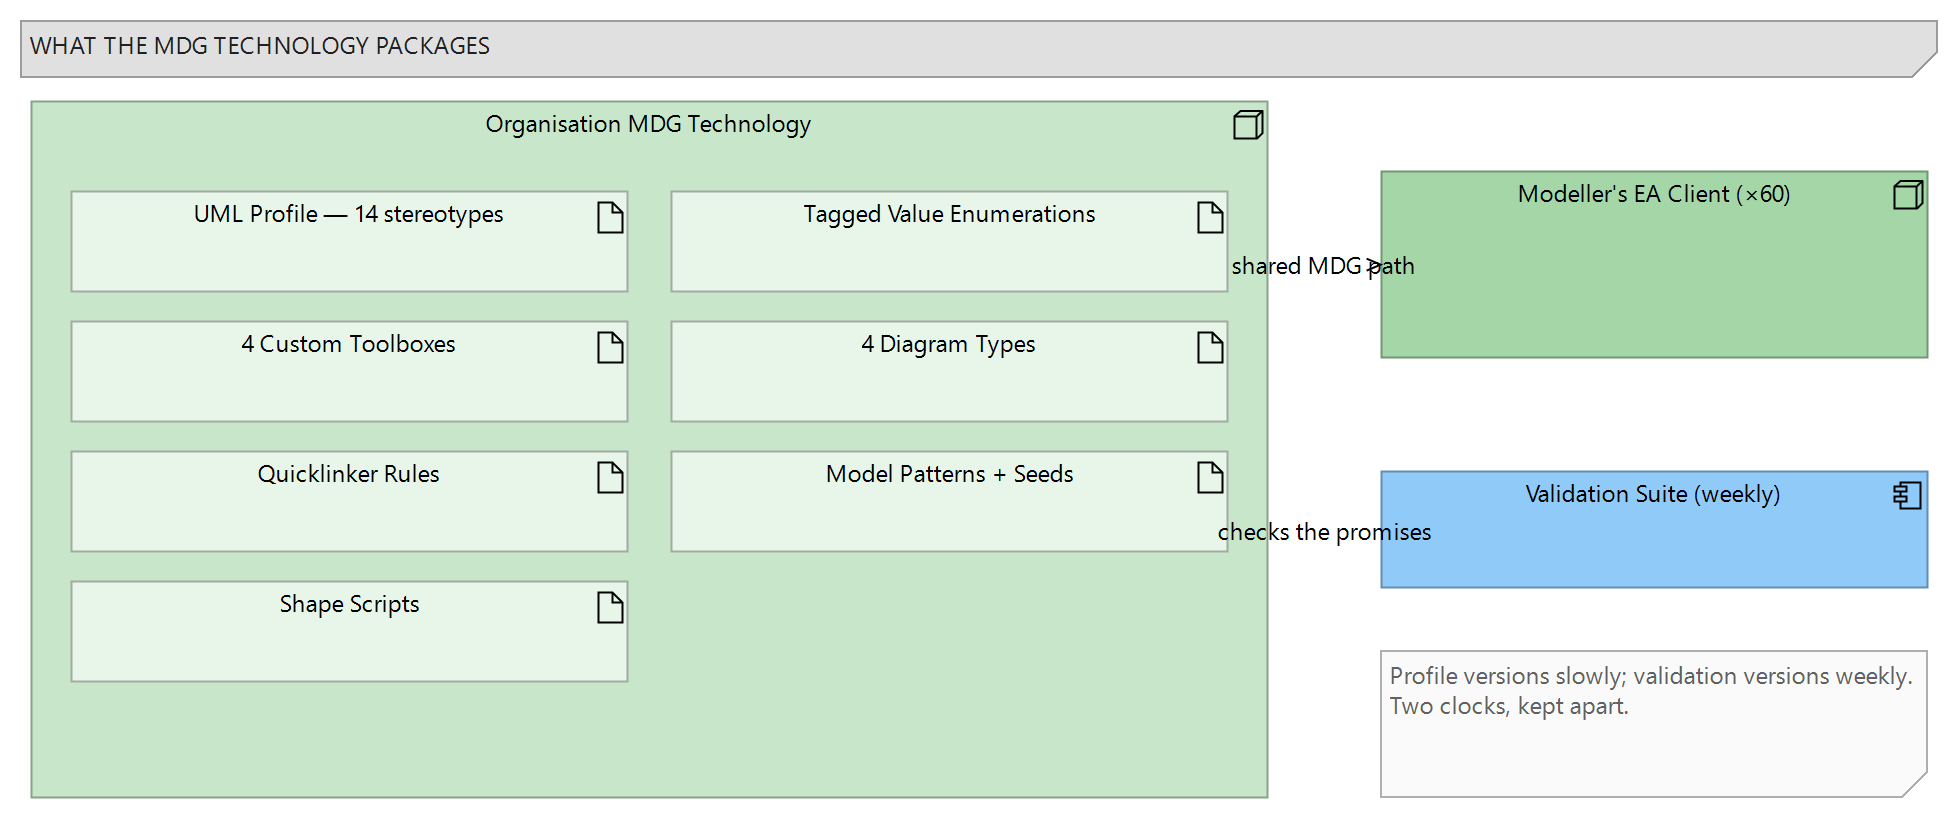This screenshot has width=1960, height=820.
Task: Click the node icon on Modeller's EA Client
Action: point(1908,195)
